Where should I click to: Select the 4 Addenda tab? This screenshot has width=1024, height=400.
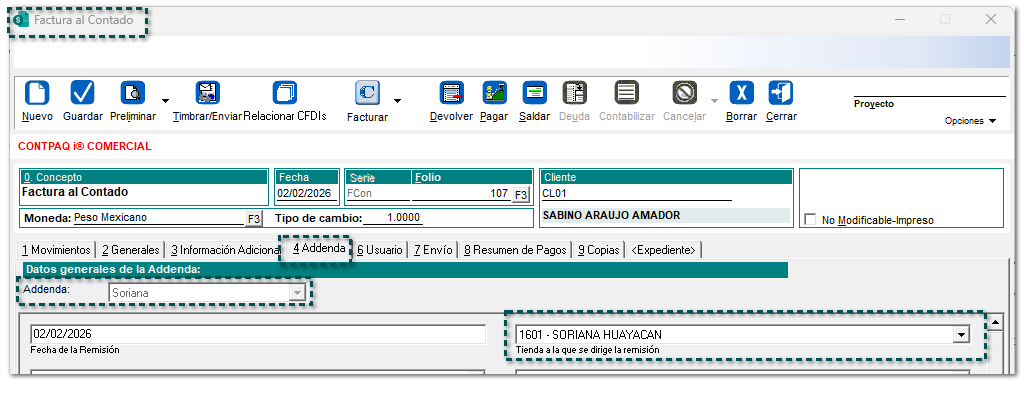pos(319,248)
